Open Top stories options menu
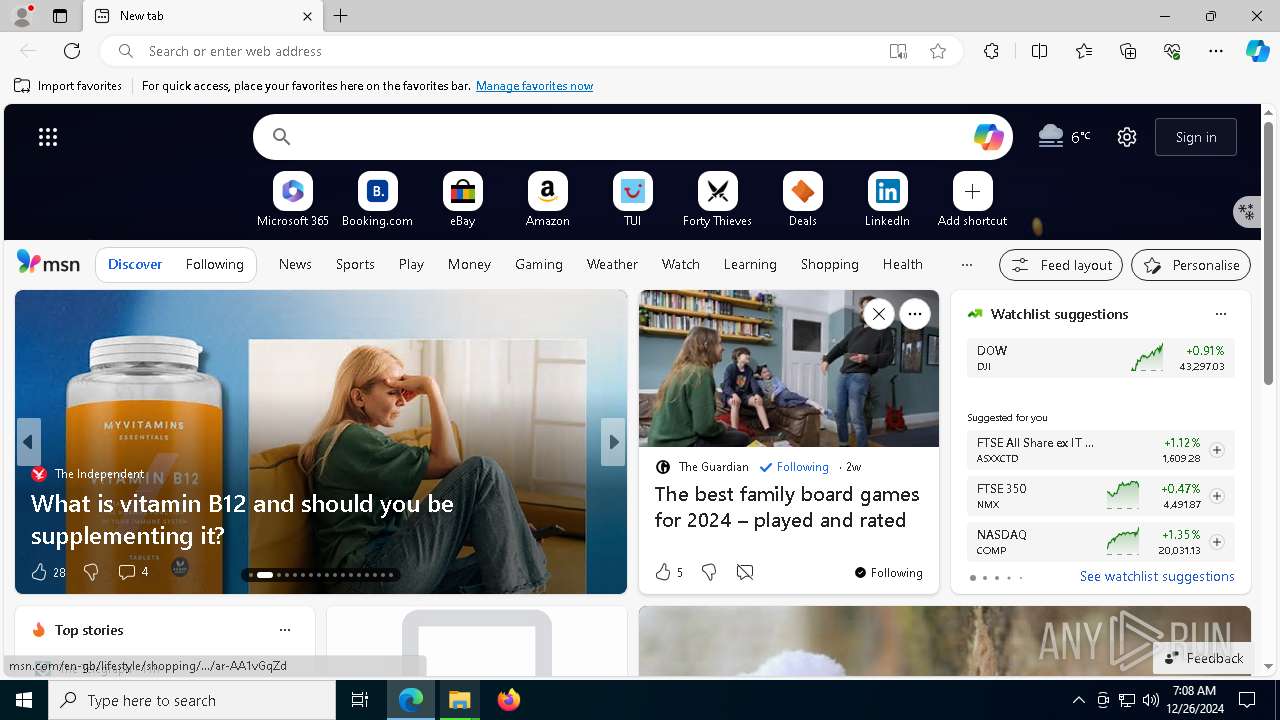The width and height of the screenshot is (1280, 720). [285, 630]
